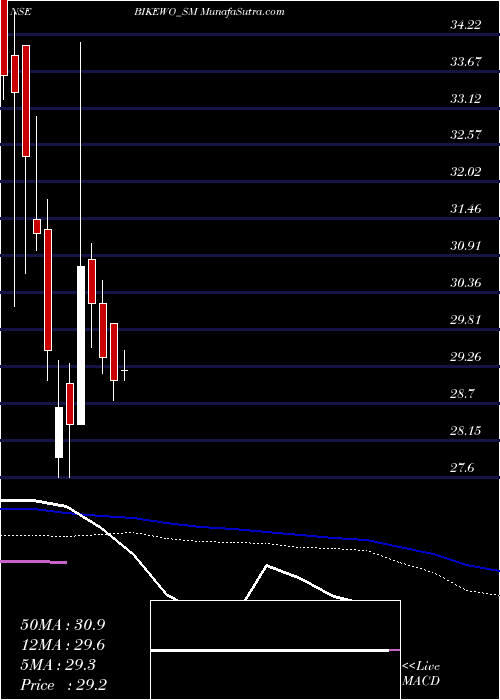Click the 12MA : 29.6 readout
This screenshot has width=500, height=700.
pyautogui.click(x=62, y=645)
